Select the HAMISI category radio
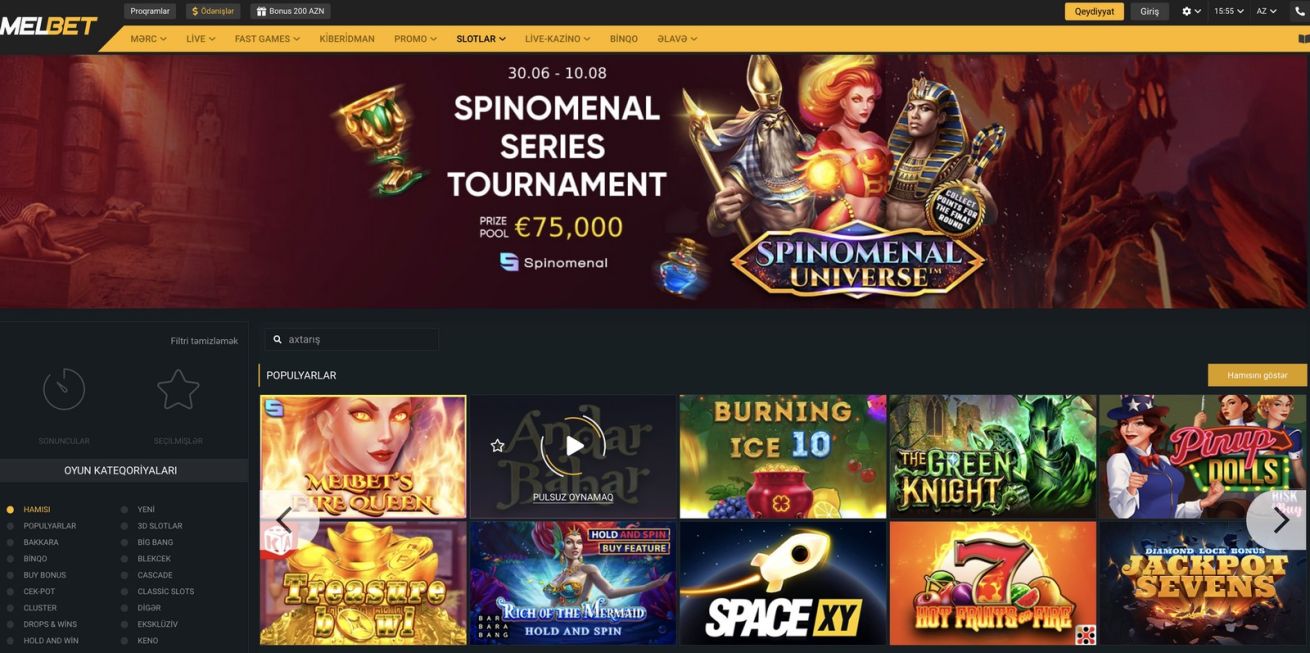 [11, 510]
